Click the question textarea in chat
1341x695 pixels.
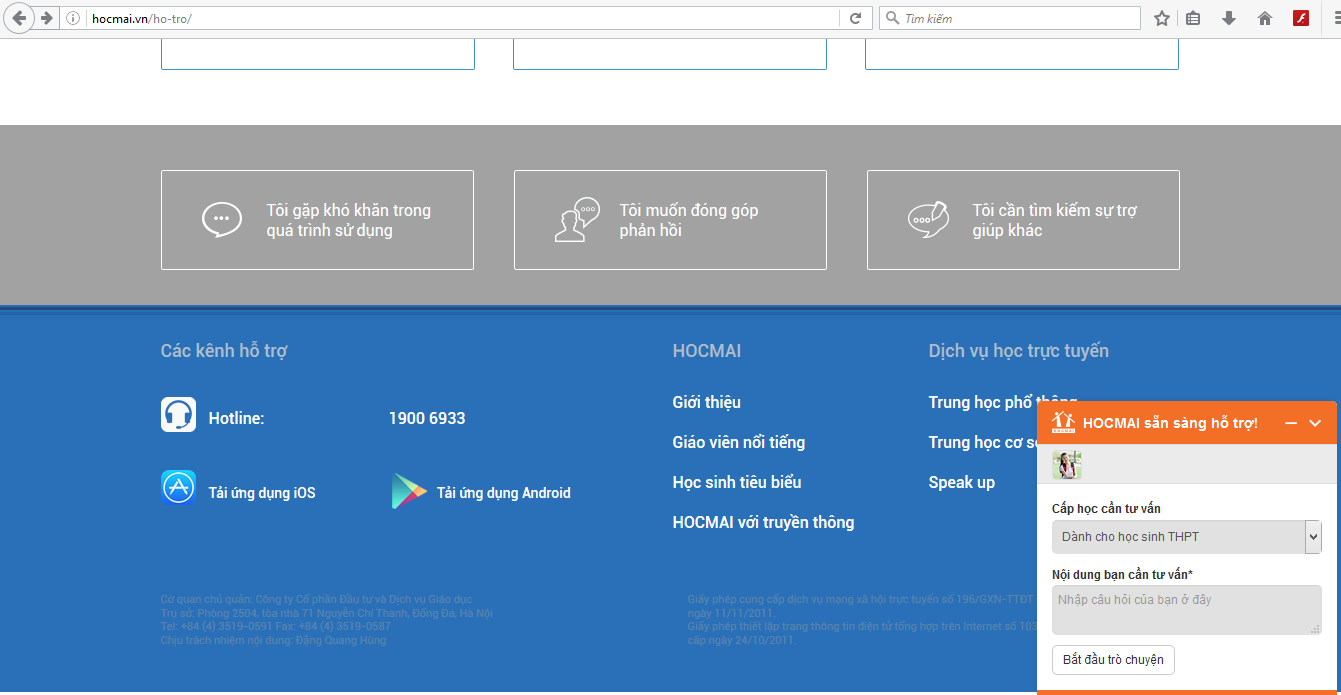point(1186,610)
